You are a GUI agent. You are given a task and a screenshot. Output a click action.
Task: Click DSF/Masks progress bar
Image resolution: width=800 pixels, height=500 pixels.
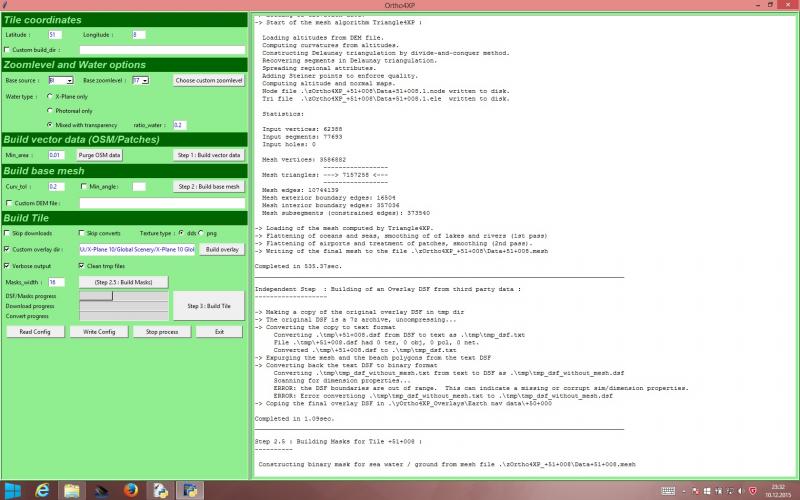click(x=123, y=296)
